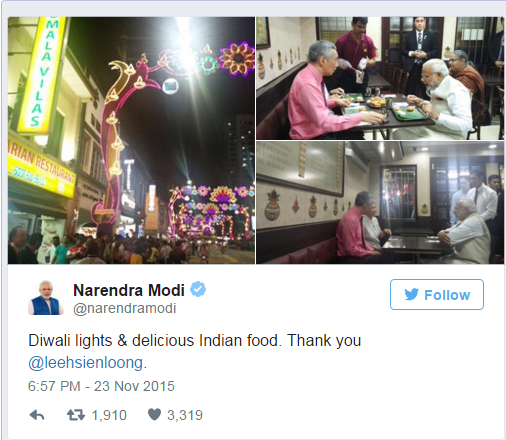This screenshot has height=440, width=506.
Task: Retweet using the retweet arrows icon
Action: (x=76, y=415)
